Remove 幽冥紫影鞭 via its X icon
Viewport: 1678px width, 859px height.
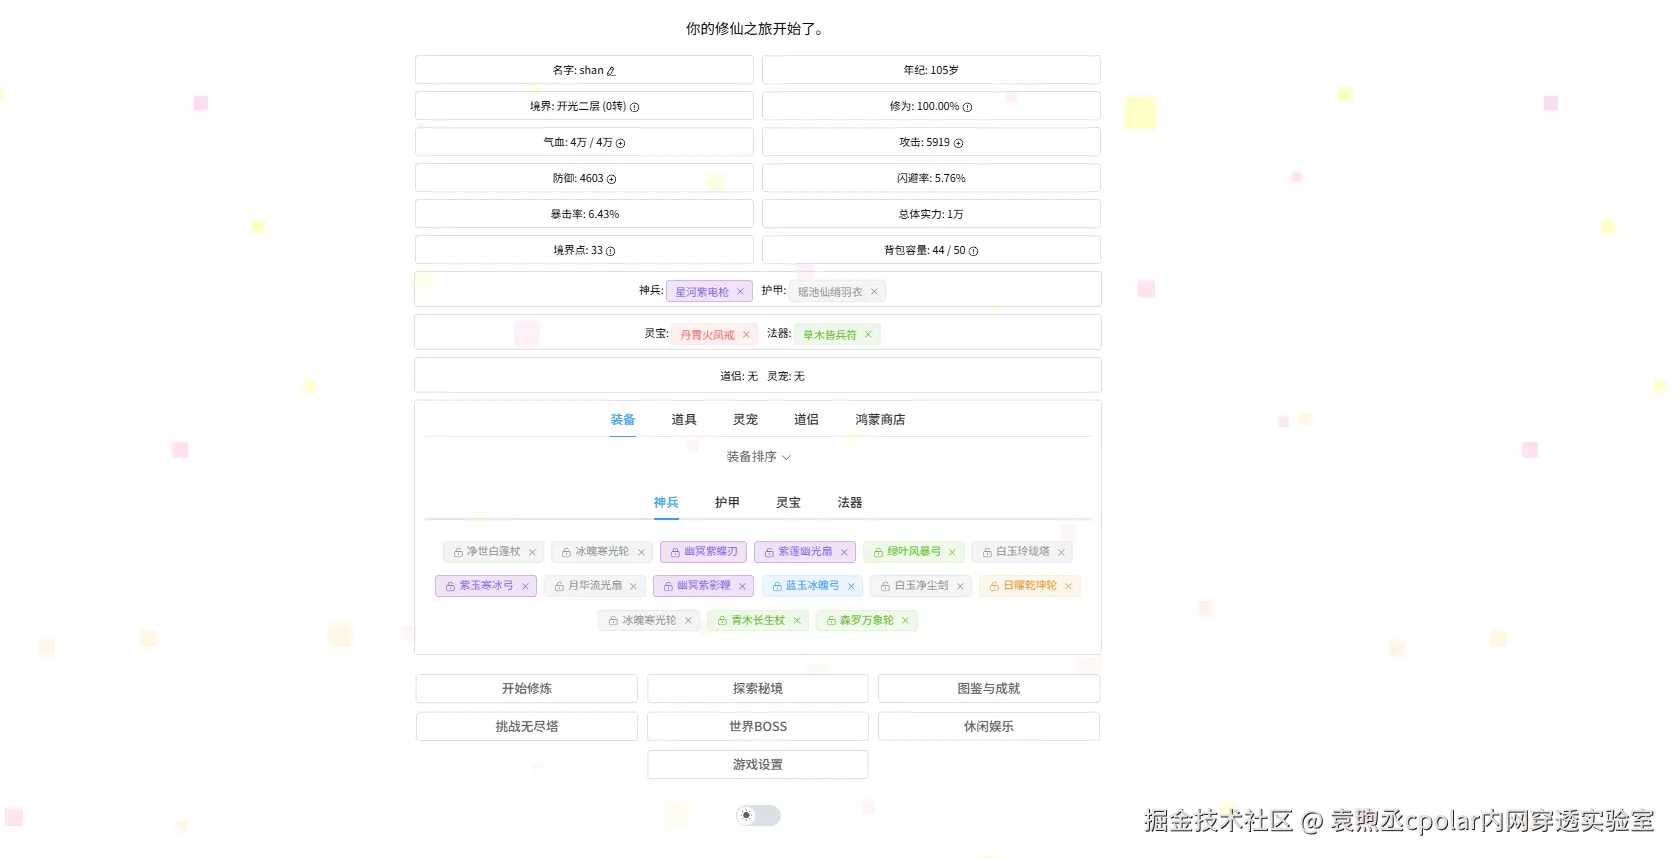tap(742, 586)
